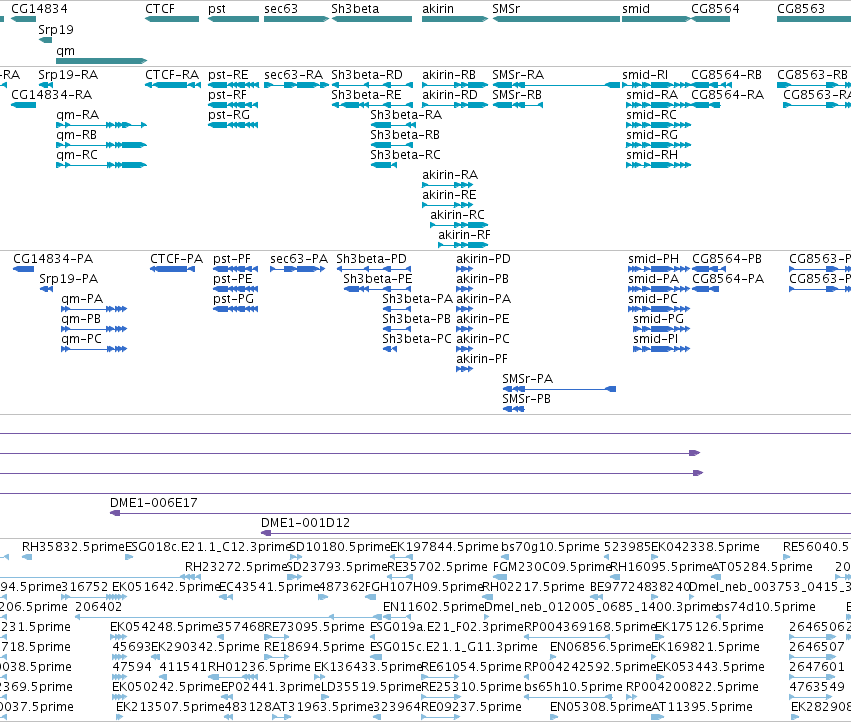This screenshot has height=722, width=851.
Task: Select the Sh3beta-PC protein label
Action: click(x=417, y=339)
